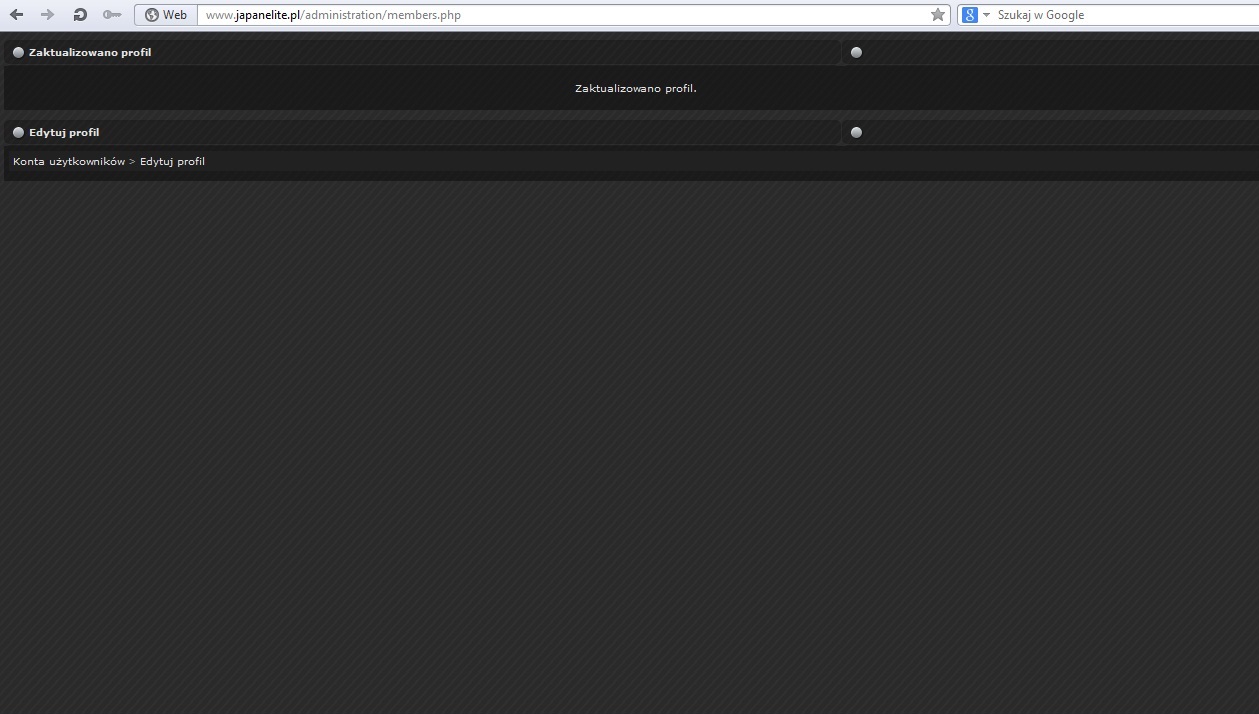Click the Web globe security badge
The width and height of the screenshot is (1259, 714).
[166, 15]
